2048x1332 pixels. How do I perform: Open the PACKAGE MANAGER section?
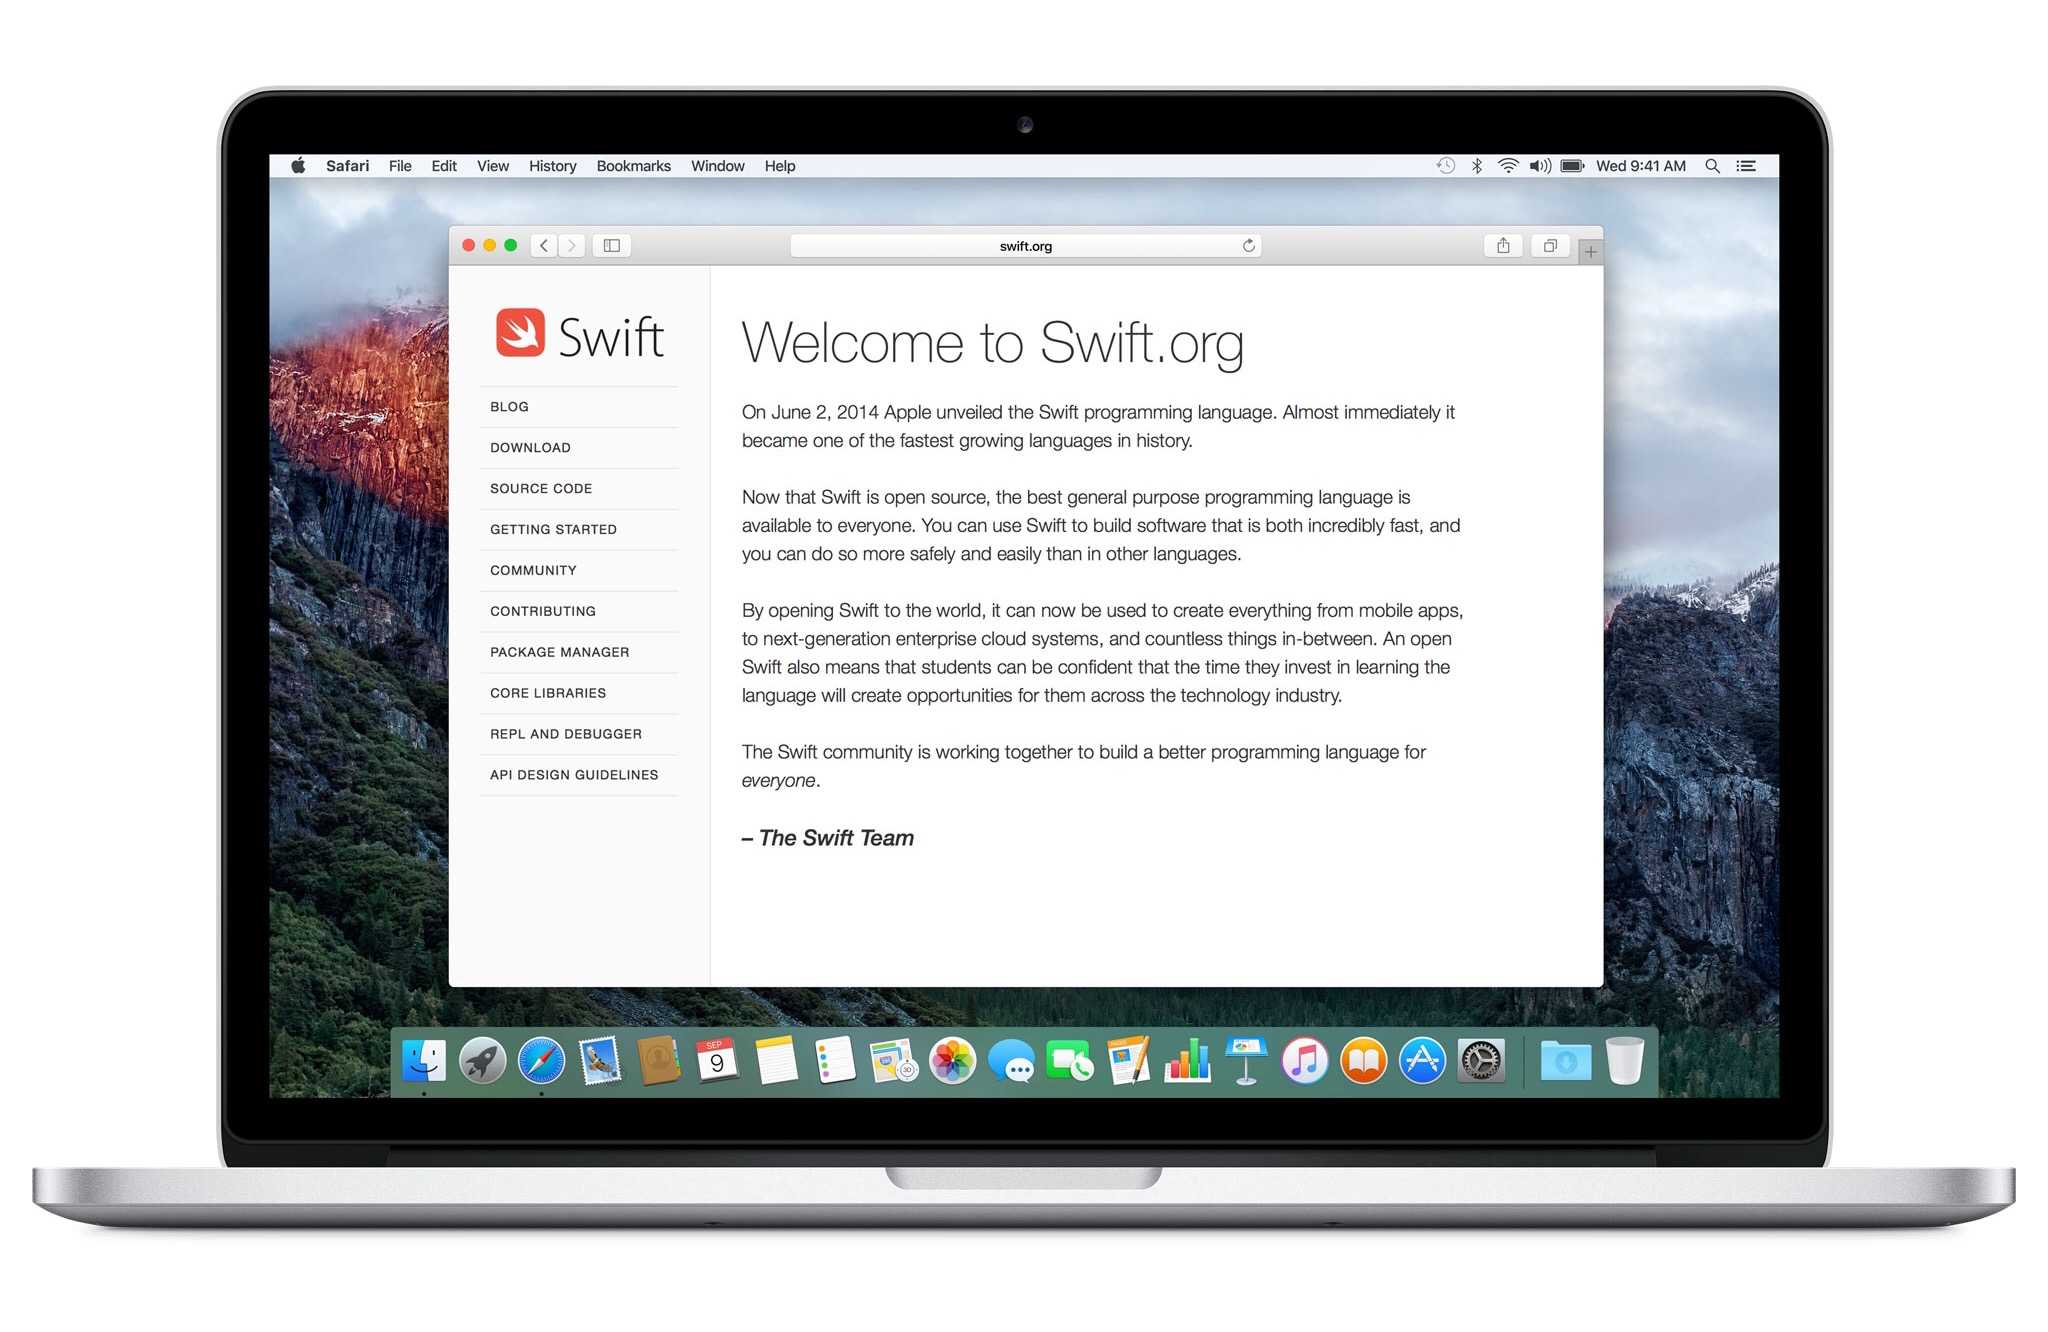click(559, 651)
